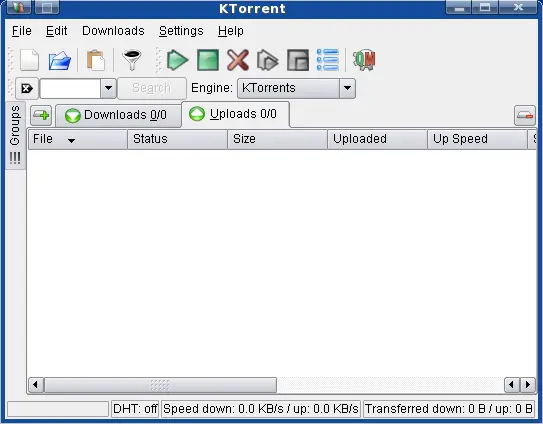Click the gray Start All icon

click(268, 60)
